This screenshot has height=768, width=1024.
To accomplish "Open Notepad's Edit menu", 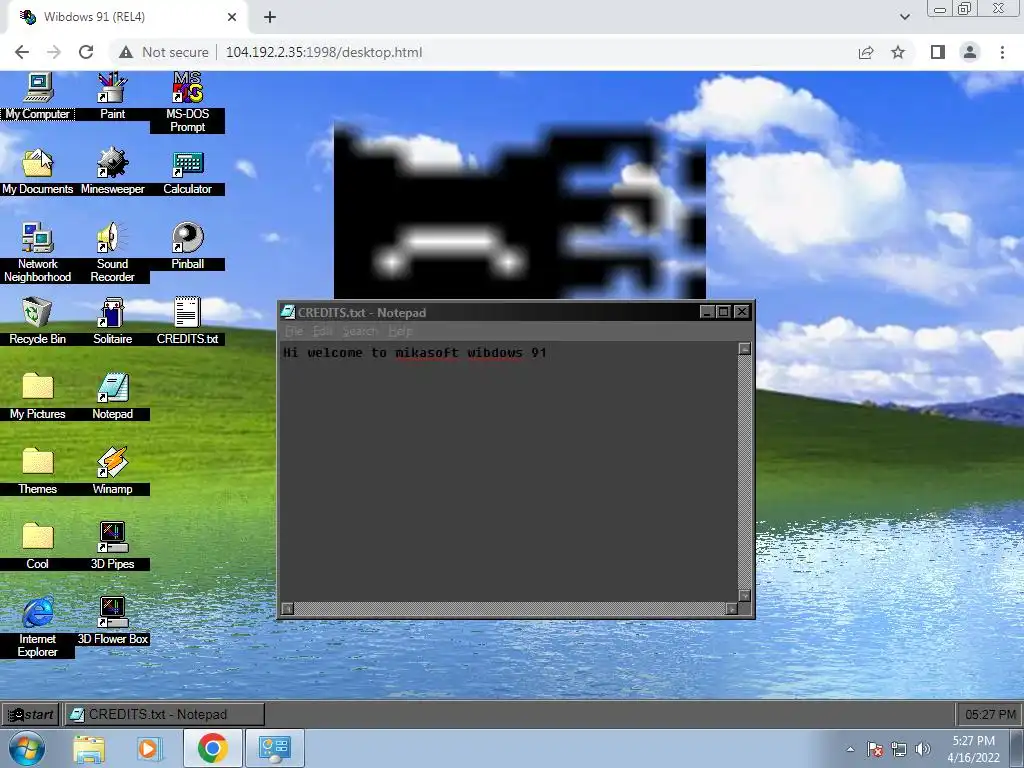I will point(323,331).
